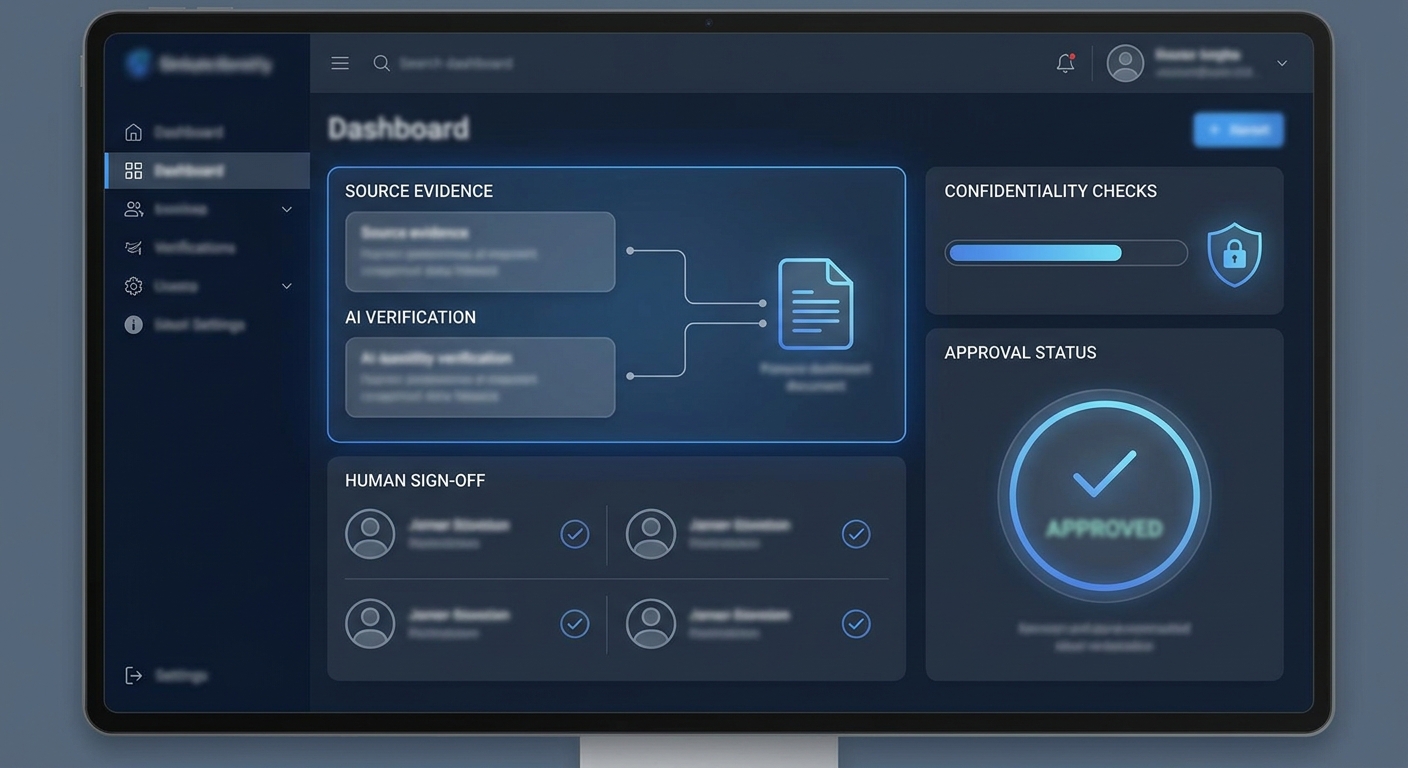Click the Approved checkmark circle

pyautogui.click(x=1104, y=496)
